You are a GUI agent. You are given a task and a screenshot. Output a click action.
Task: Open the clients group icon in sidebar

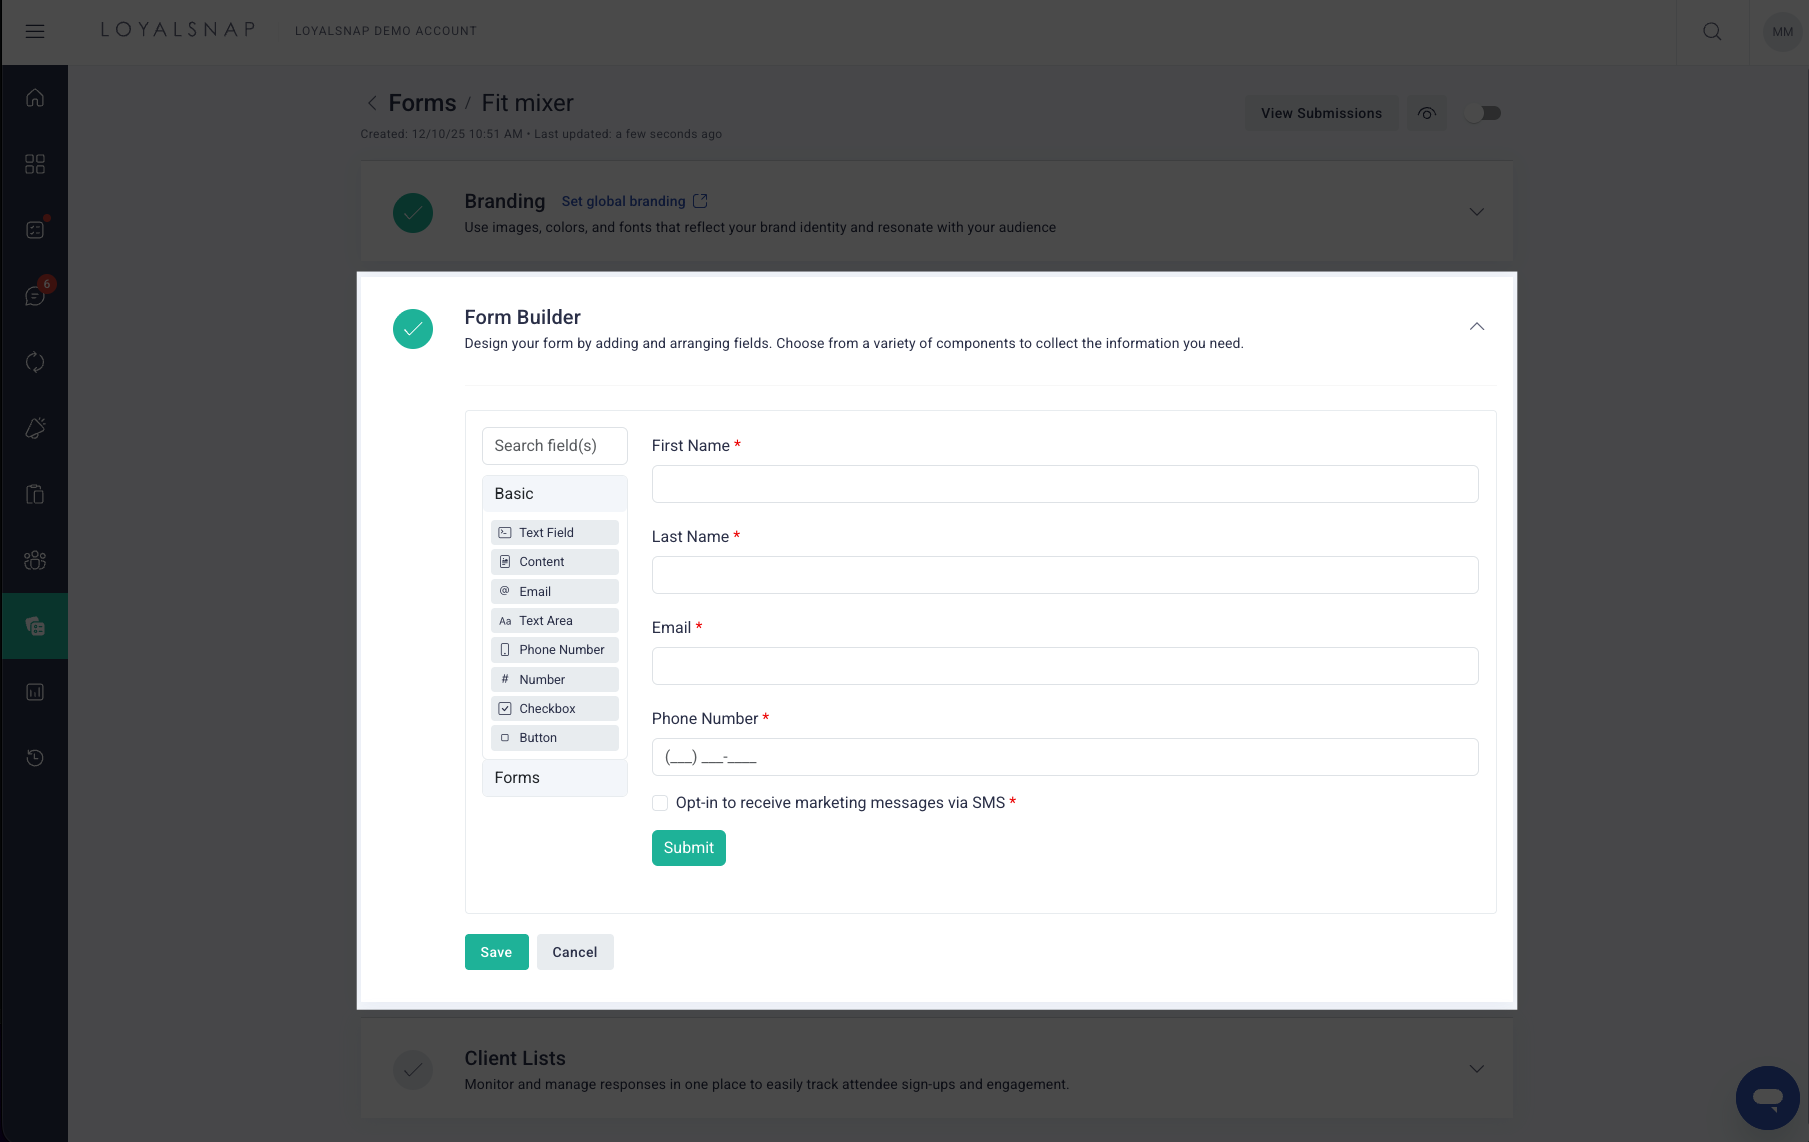pos(35,560)
